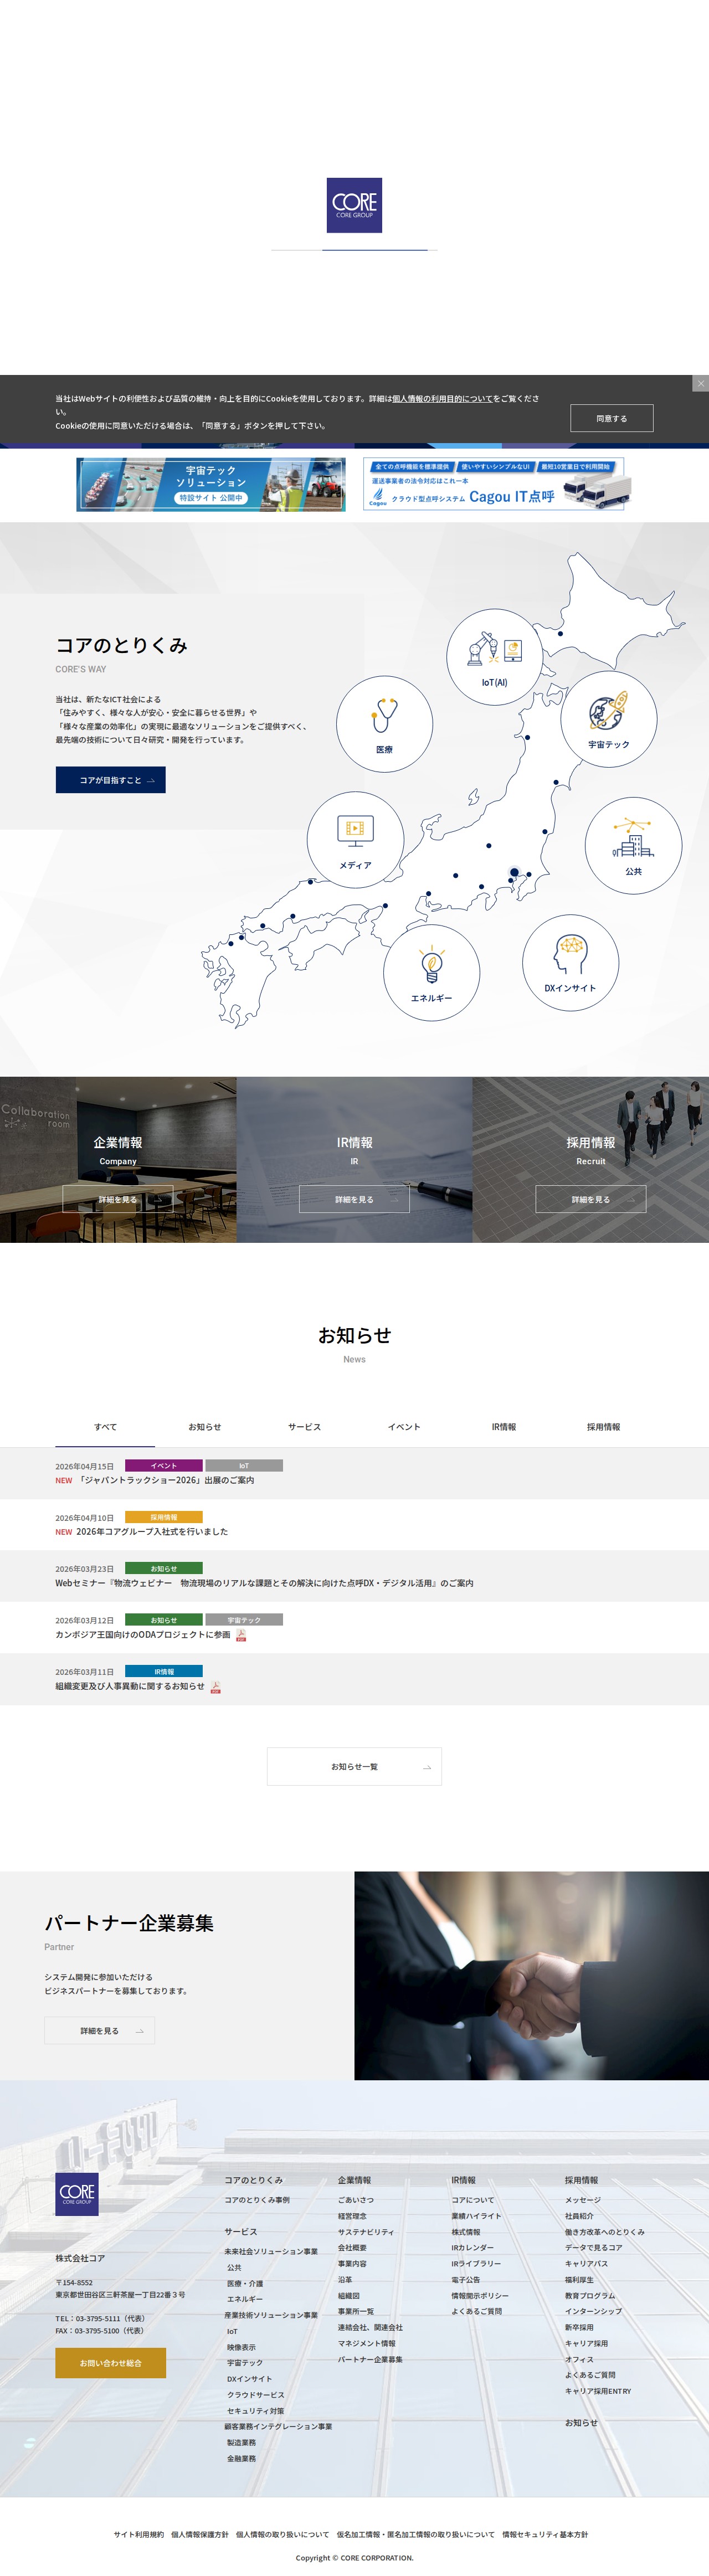
Task: Select the すべて news tab
Action: pyautogui.click(x=105, y=1427)
